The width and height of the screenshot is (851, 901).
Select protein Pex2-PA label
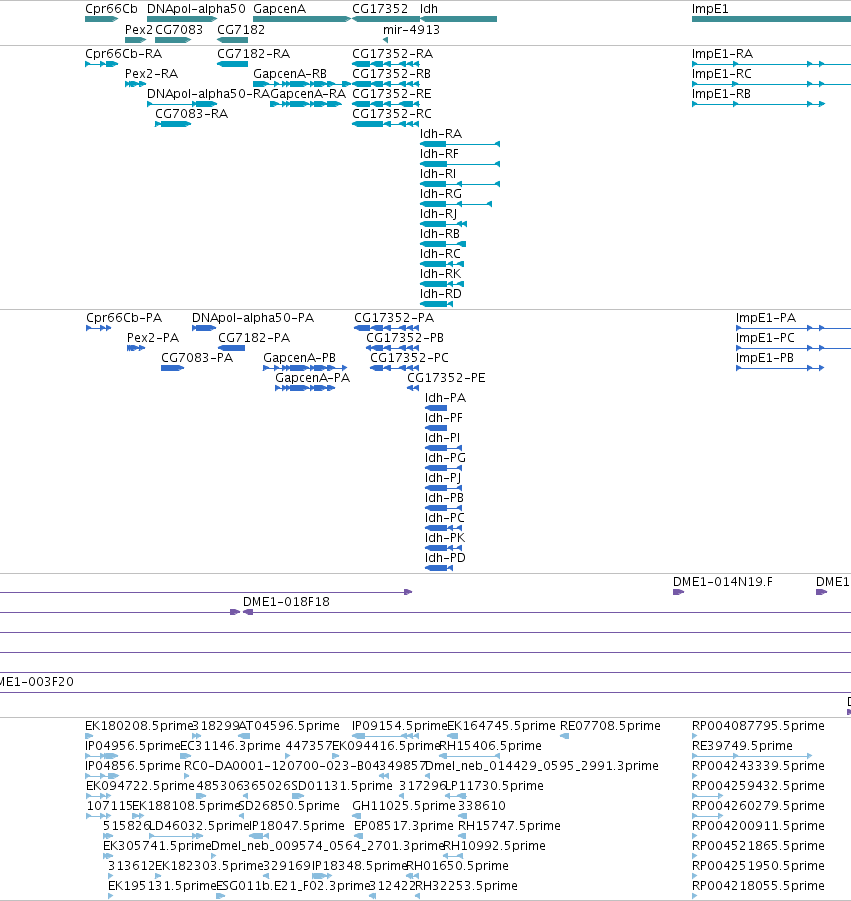[x=153, y=338]
